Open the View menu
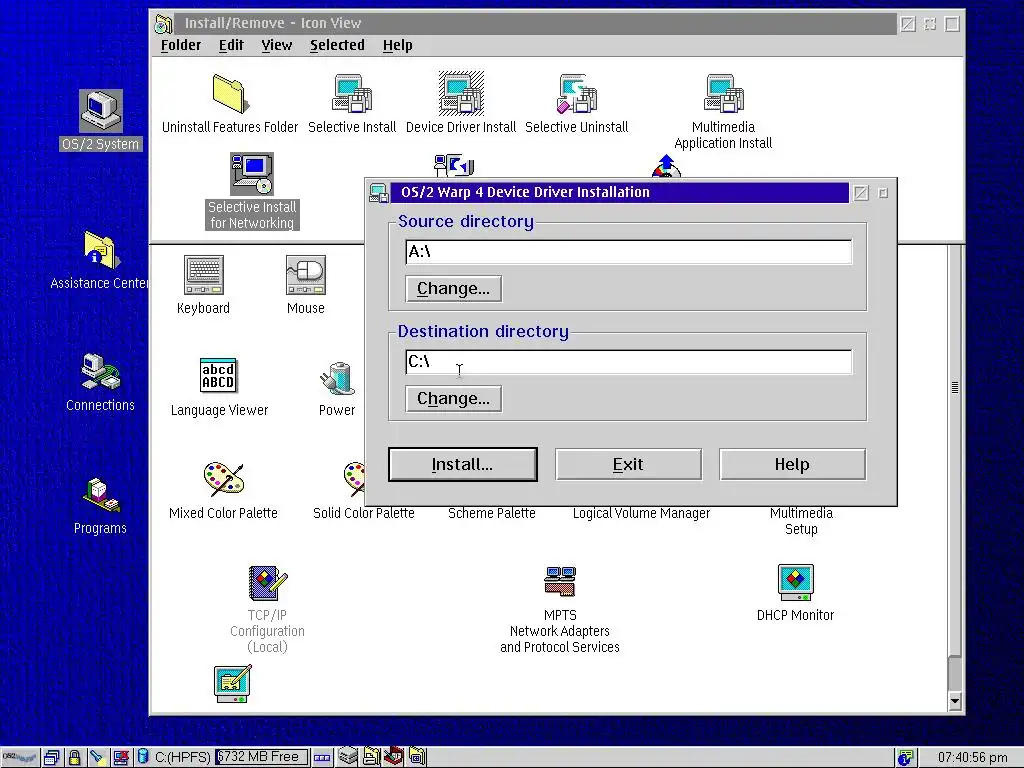The image size is (1024, 768). tap(277, 45)
